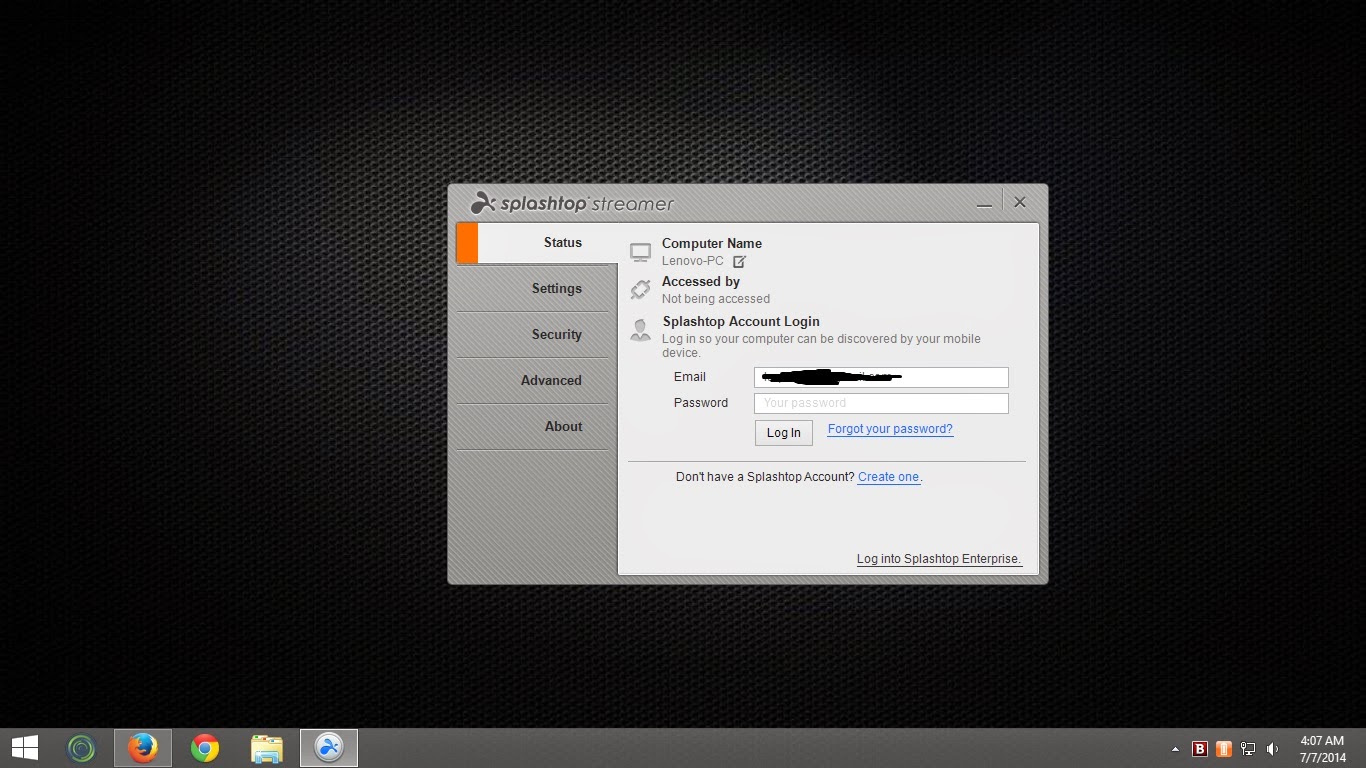Click the monitor icon beside Computer Name
1366x768 pixels.
click(x=640, y=250)
